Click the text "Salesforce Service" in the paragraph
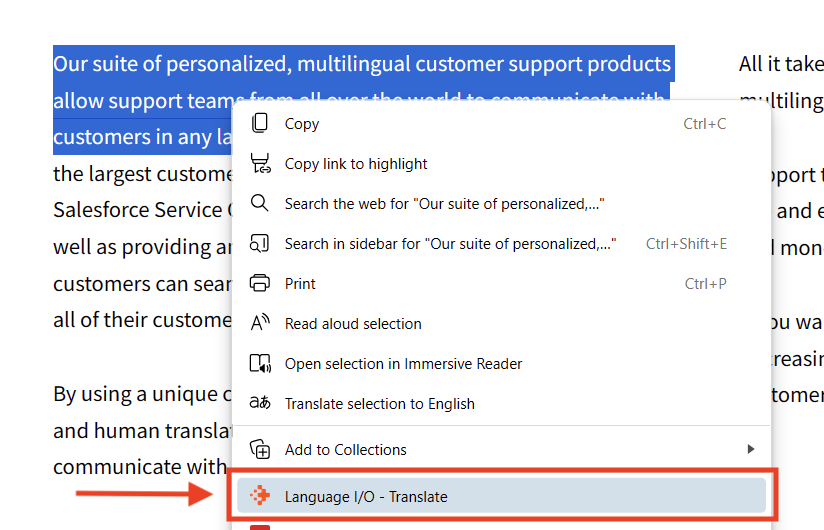824x530 pixels. tap(138, 210)
